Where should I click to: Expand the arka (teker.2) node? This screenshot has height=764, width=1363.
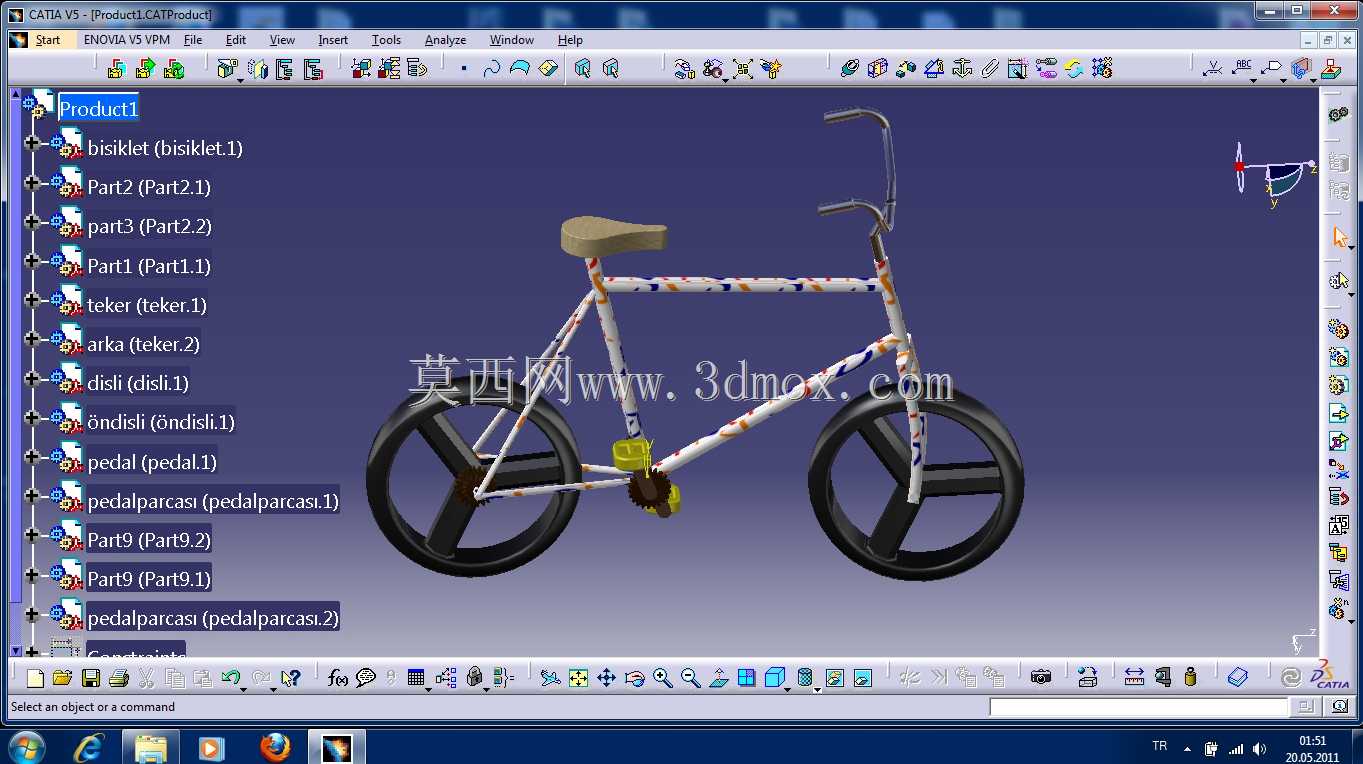[x=32, y=339]
